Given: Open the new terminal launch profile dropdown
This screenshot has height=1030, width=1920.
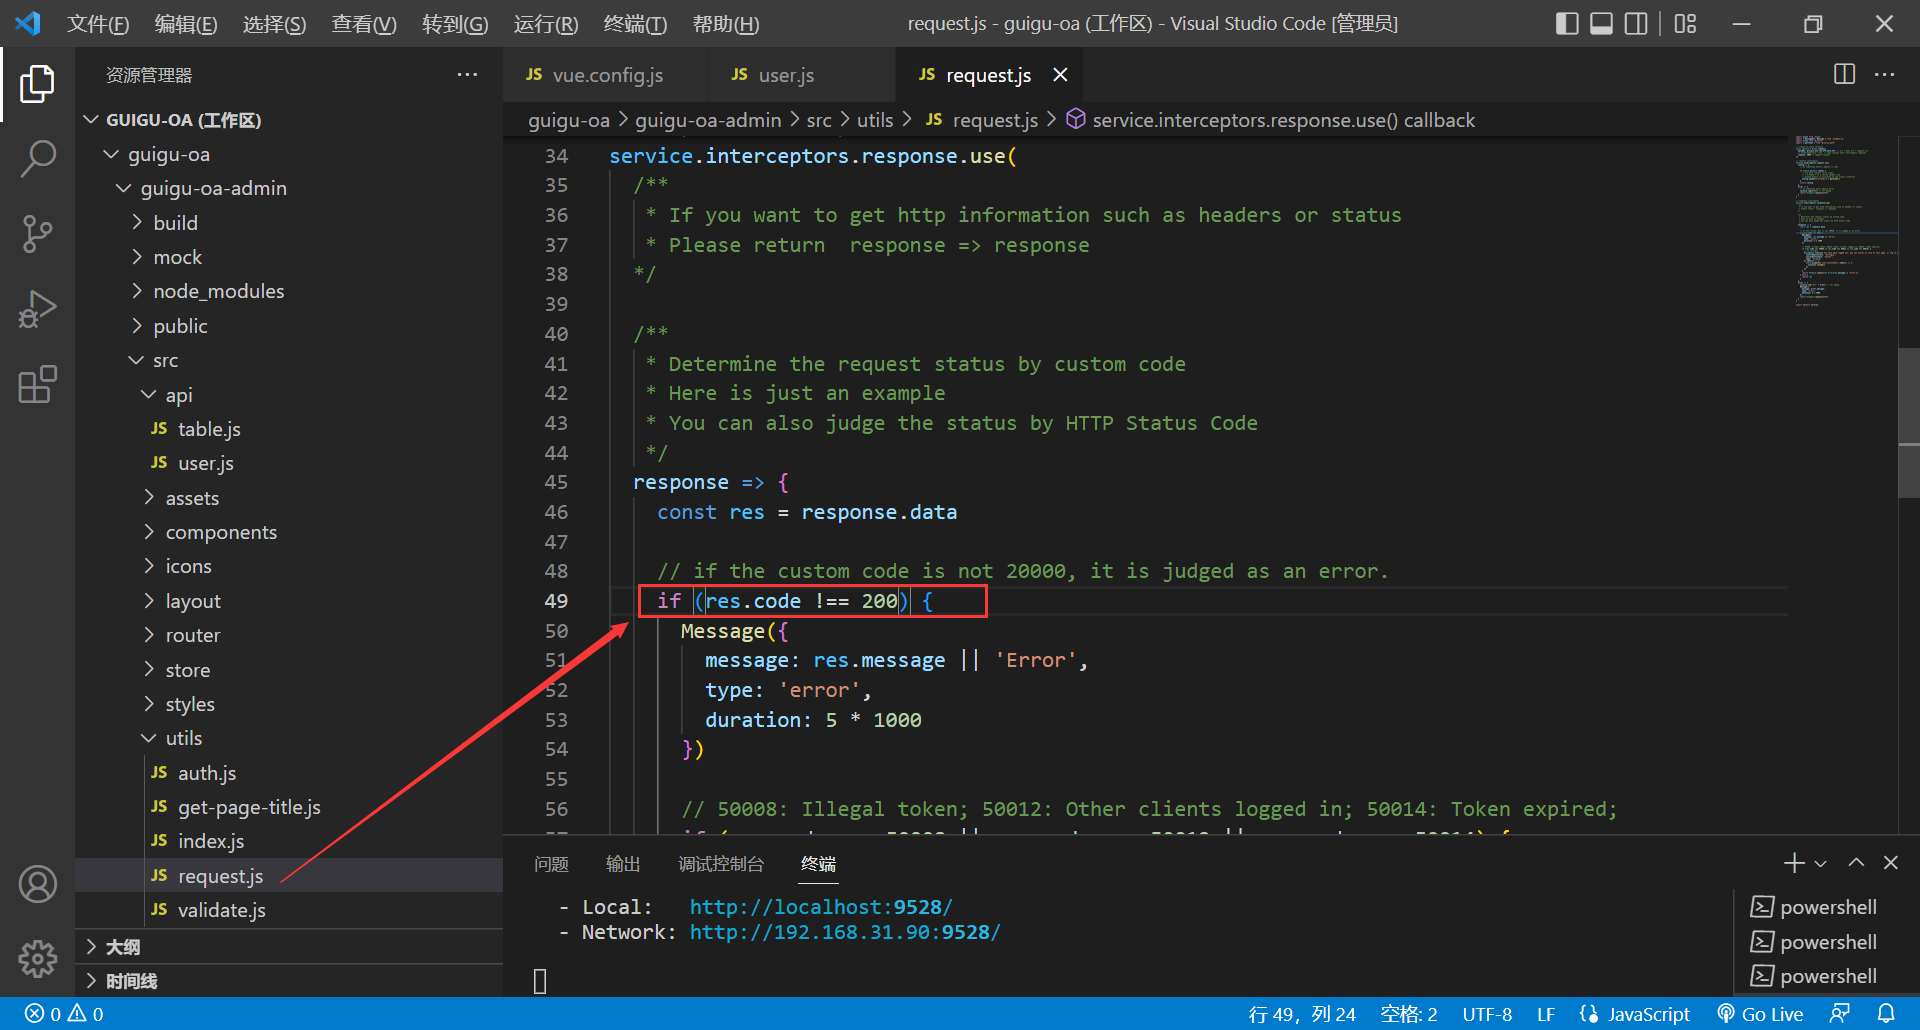Looking at the screenshot, I should point(1821,863).
